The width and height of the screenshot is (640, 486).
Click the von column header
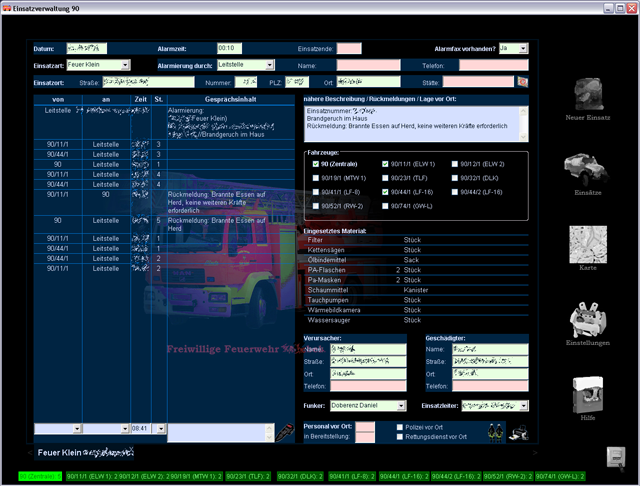tap(58, 100)
